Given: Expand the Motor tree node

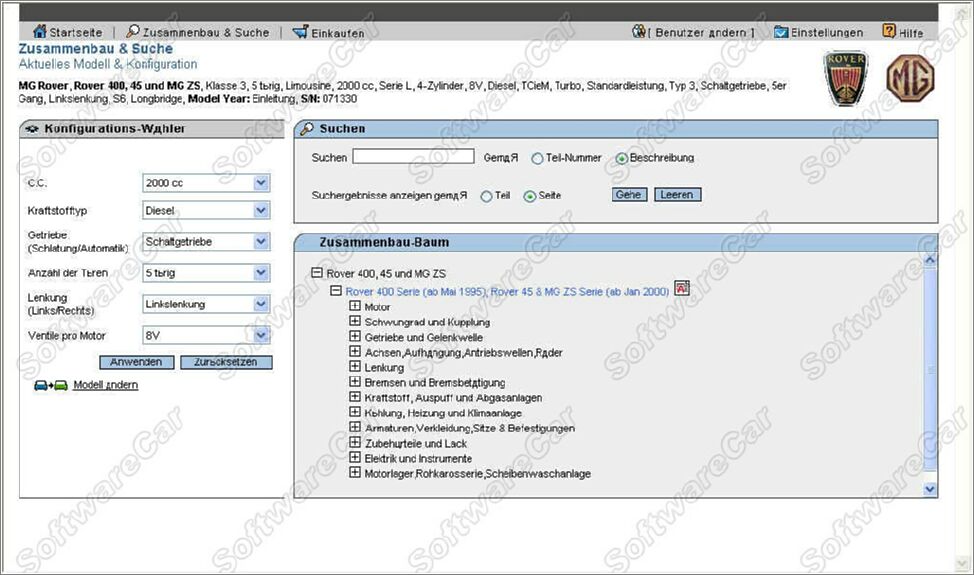Looking at the screenshot, I should point(354,306).
